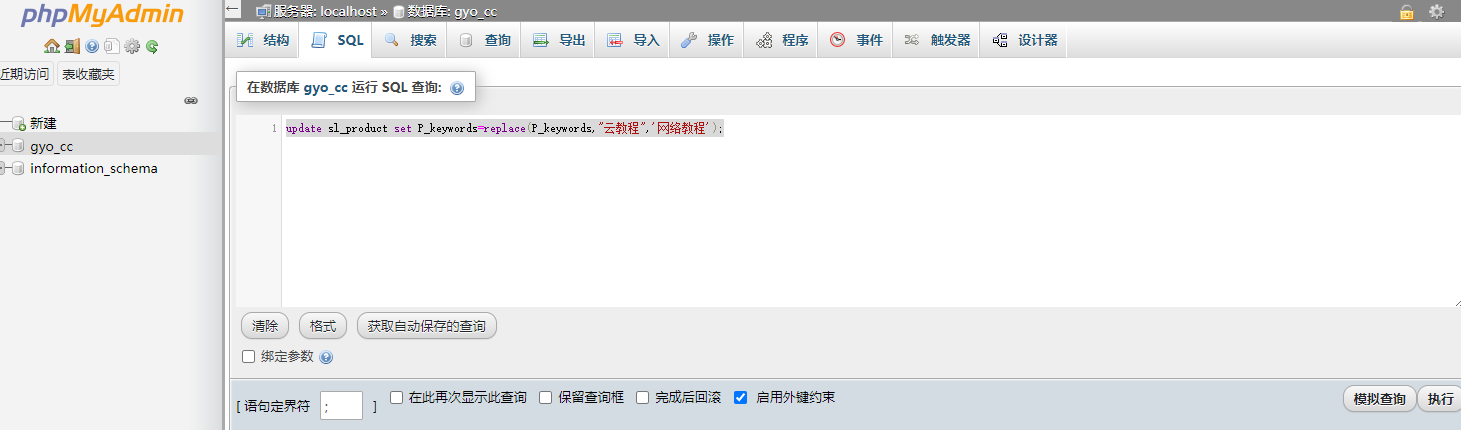Click the home icon under phpMyAdmin logo

point(51,46)
